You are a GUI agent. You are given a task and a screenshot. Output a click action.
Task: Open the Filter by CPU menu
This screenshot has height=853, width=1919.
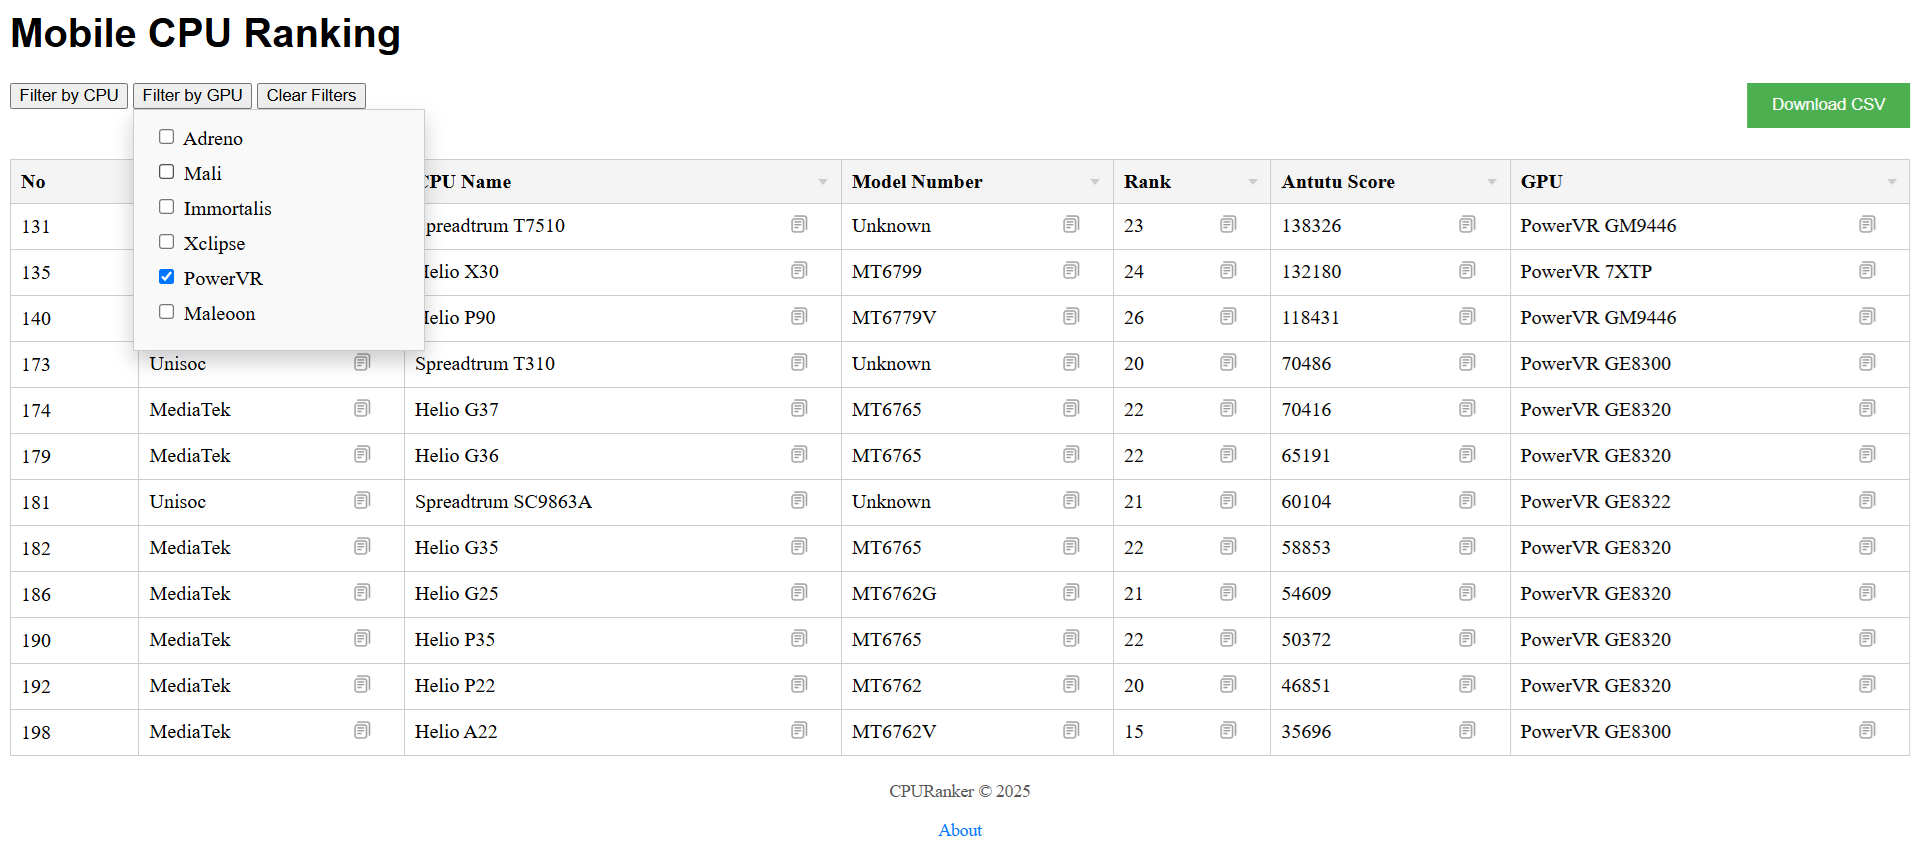point(69,95)
